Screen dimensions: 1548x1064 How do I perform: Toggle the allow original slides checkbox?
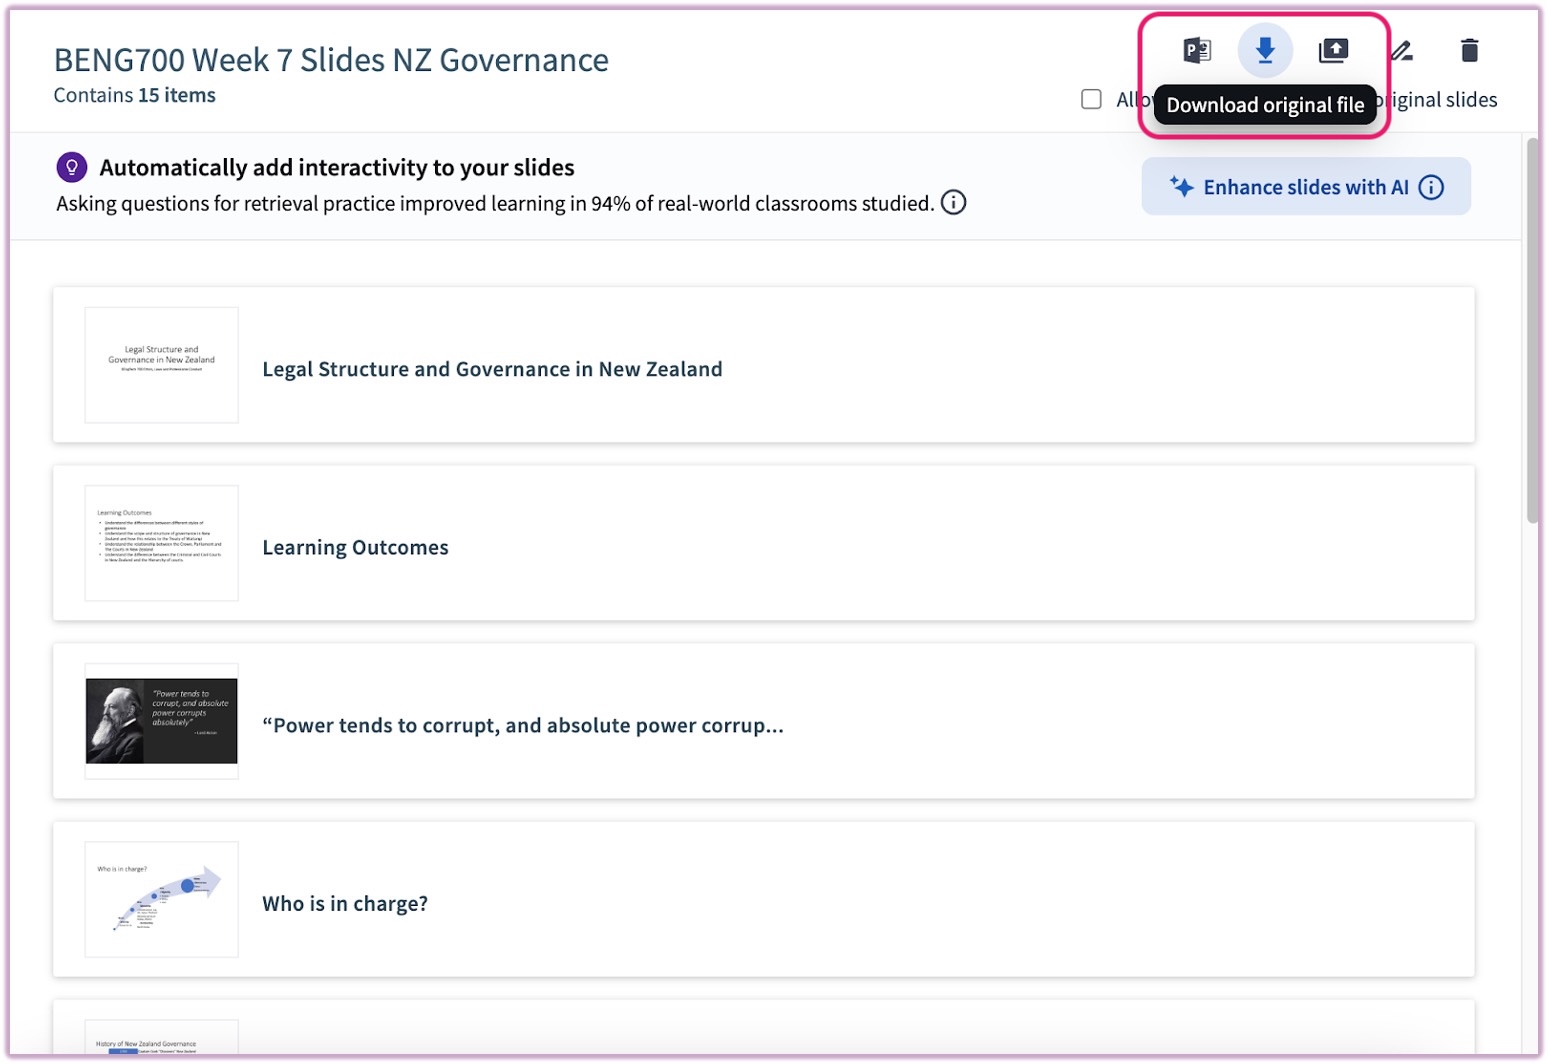[1091, 99]
